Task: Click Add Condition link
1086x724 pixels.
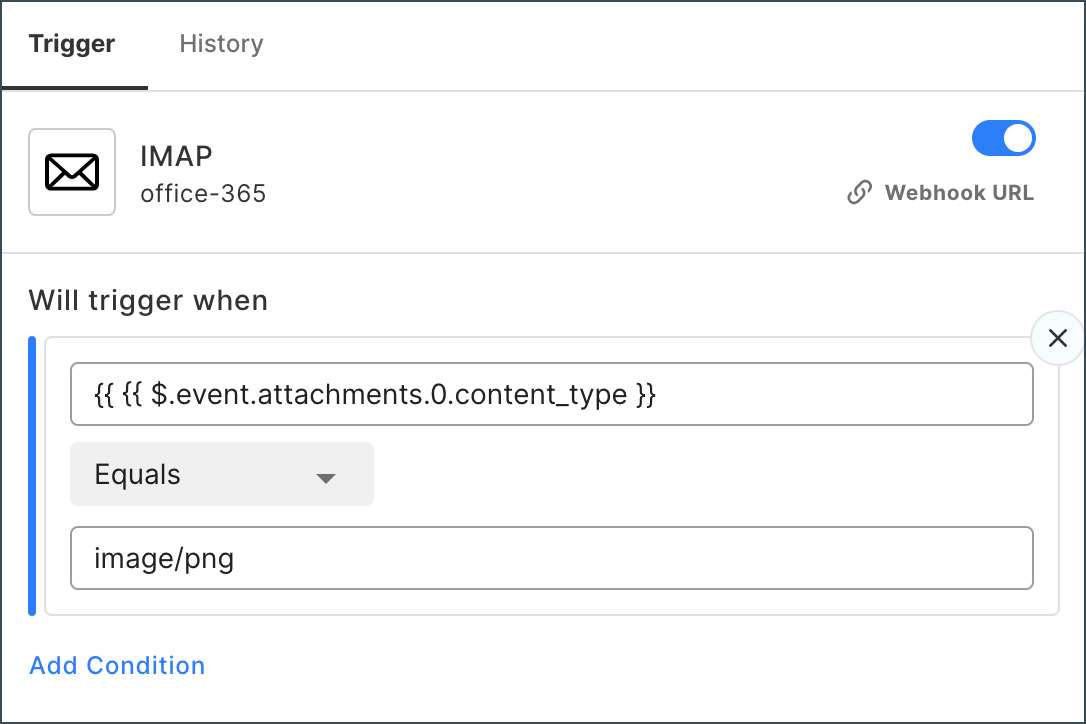Action: click(x=117, y=666)
